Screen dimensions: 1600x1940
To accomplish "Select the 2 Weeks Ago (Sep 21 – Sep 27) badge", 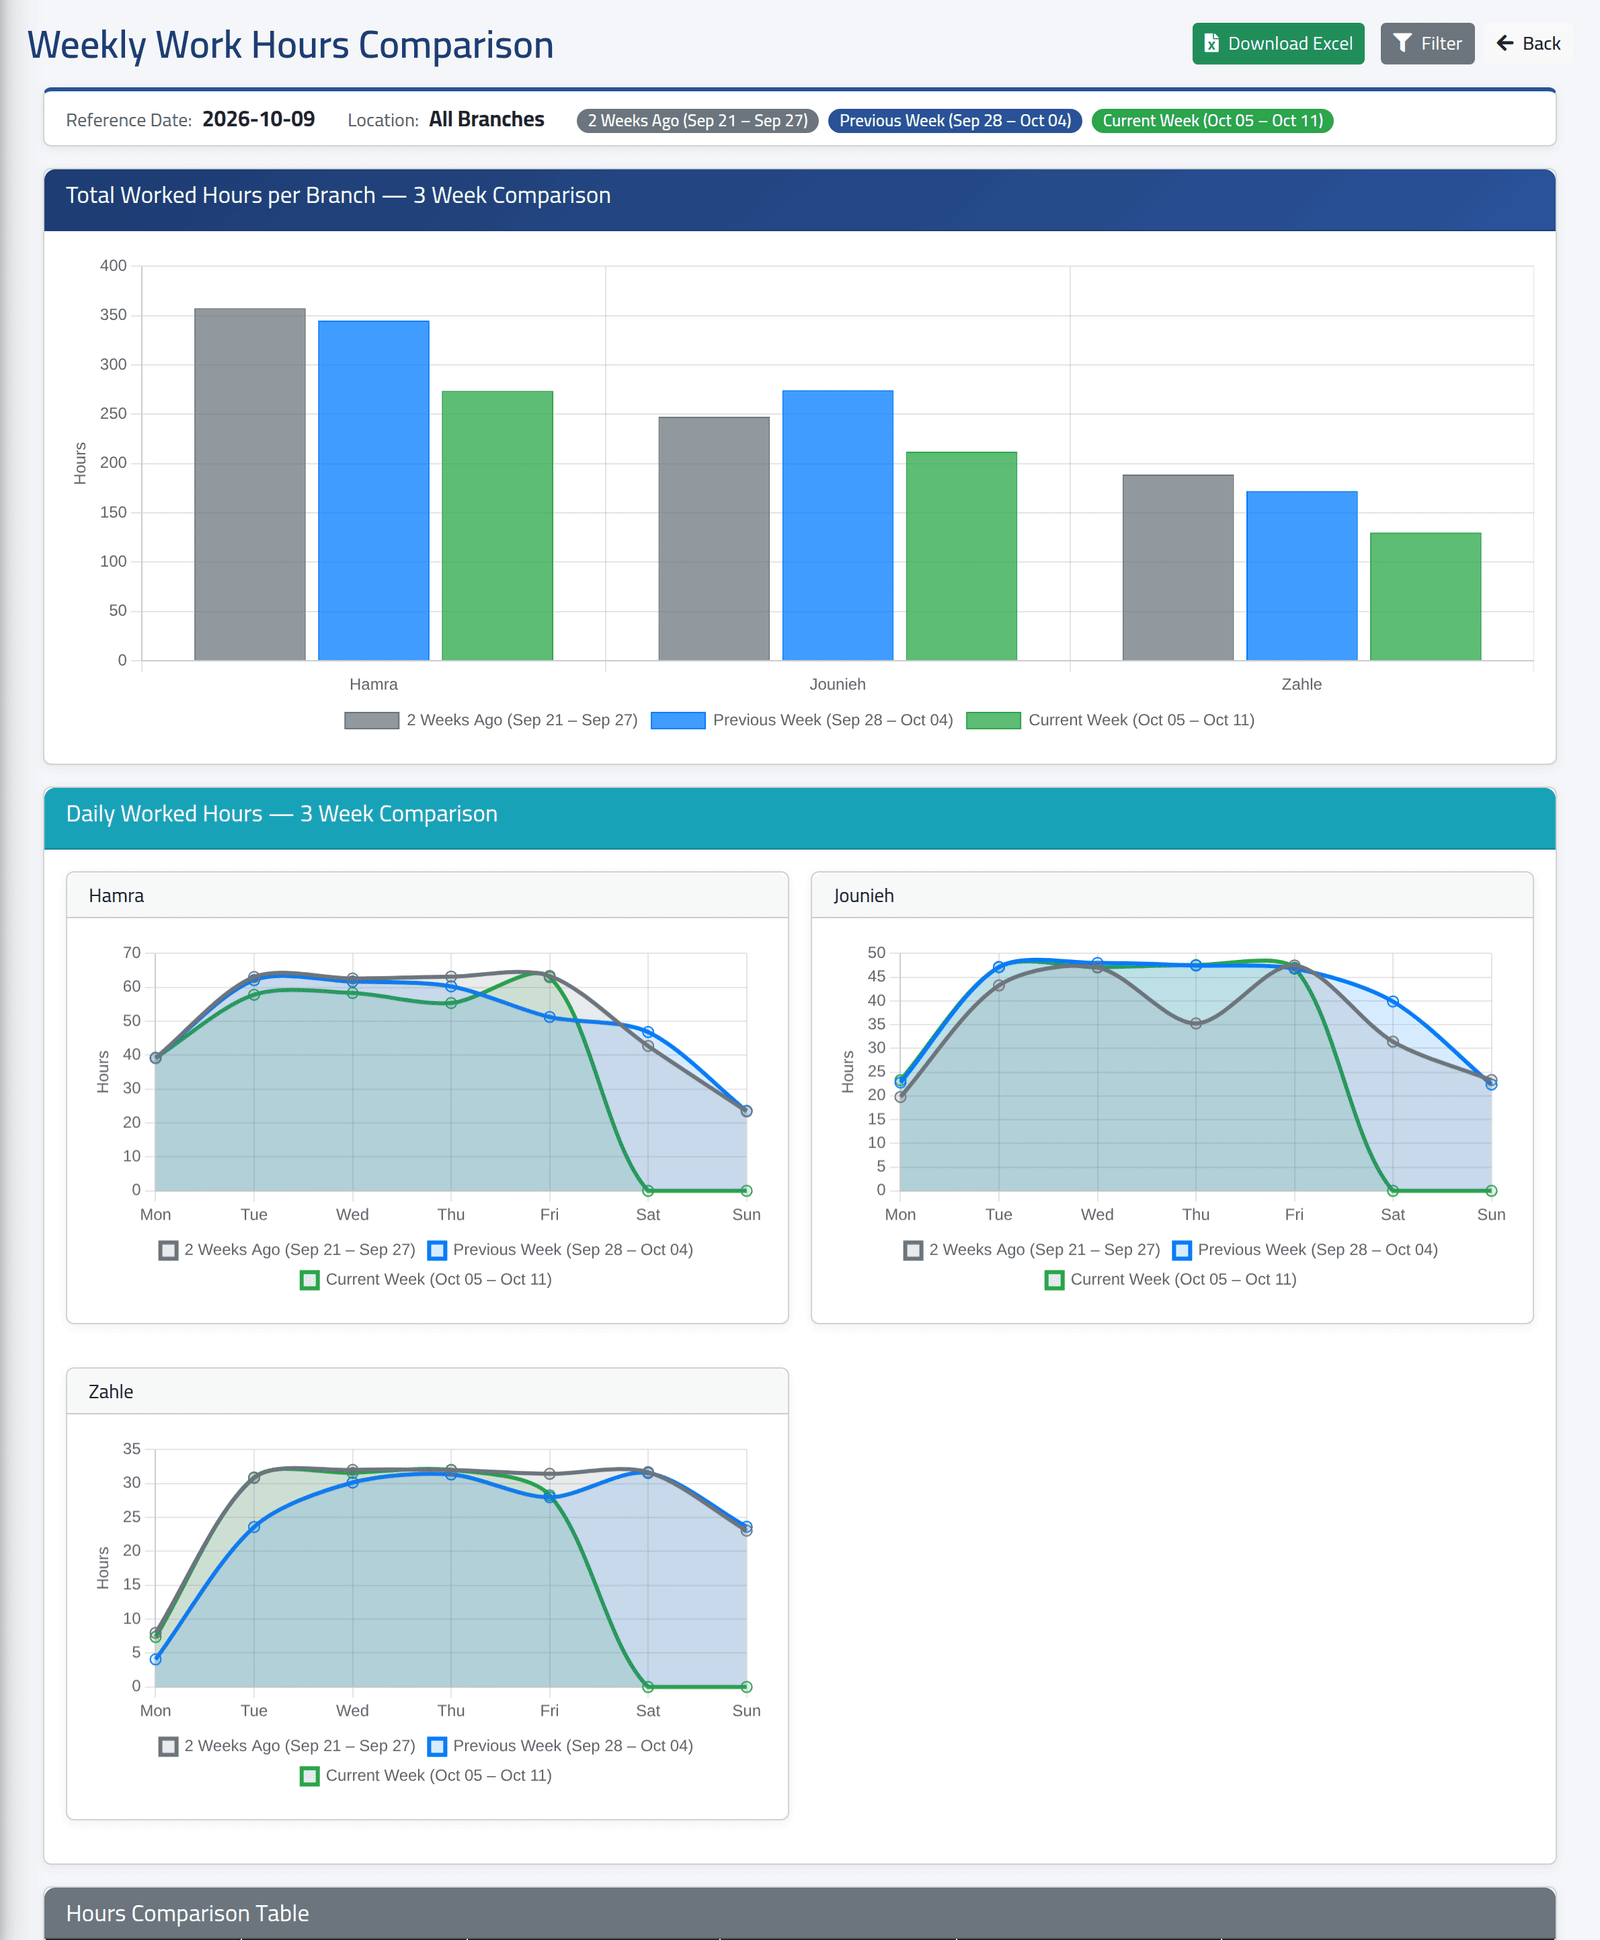I will tap(698, 121).
